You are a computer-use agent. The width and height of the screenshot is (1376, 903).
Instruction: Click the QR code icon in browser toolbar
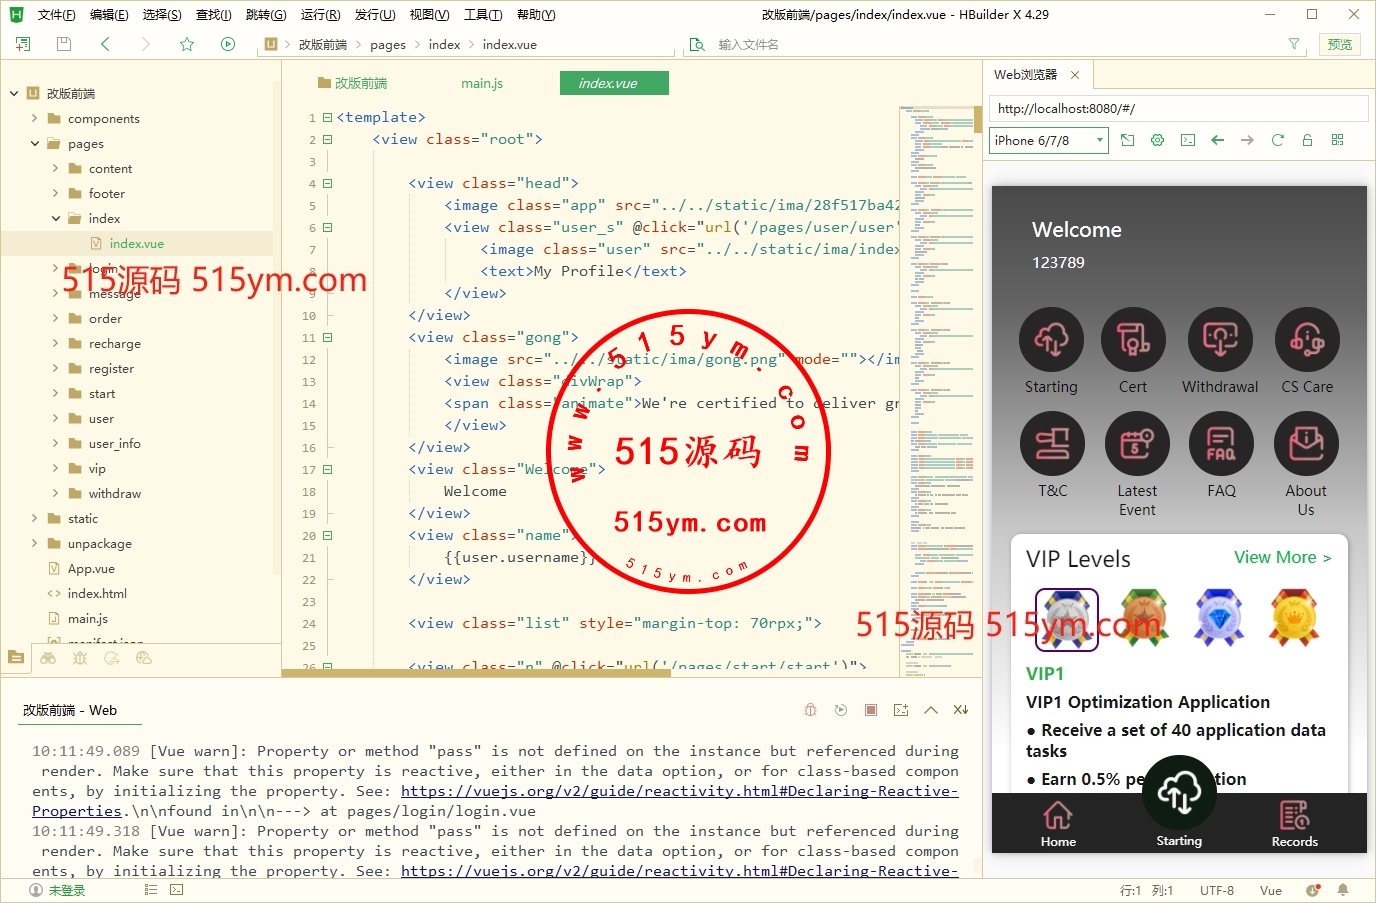point(1337,140)
